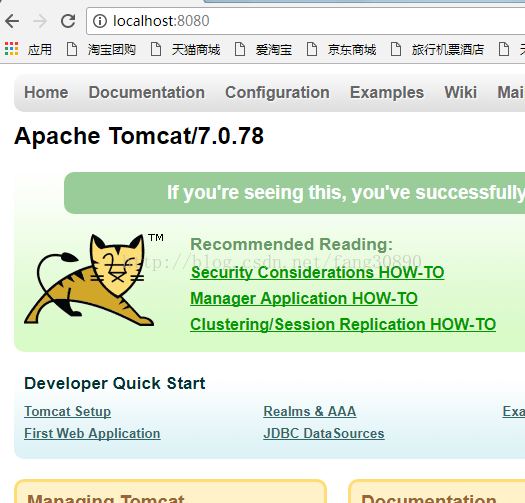Click the browser forward arrow
Image resolution: width=525 pixels, height=503 pixels.
point(40,21)
